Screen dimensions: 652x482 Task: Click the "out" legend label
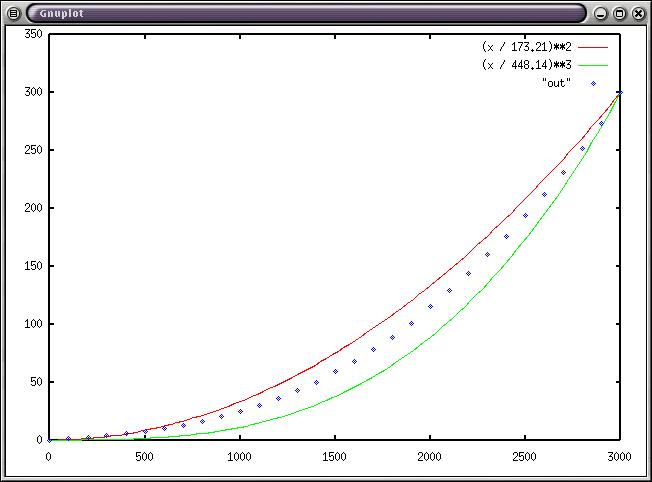(x=555, y=83)
